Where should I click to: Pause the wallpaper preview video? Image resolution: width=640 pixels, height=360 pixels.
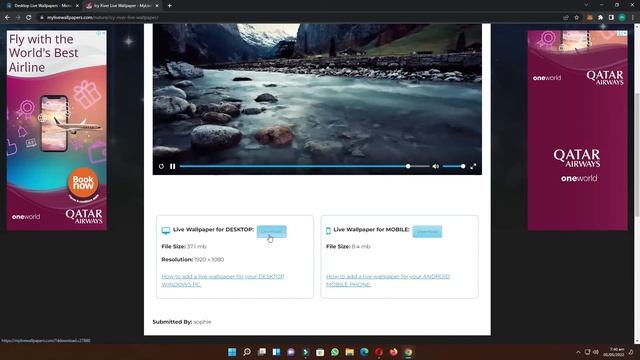[173, 167]
